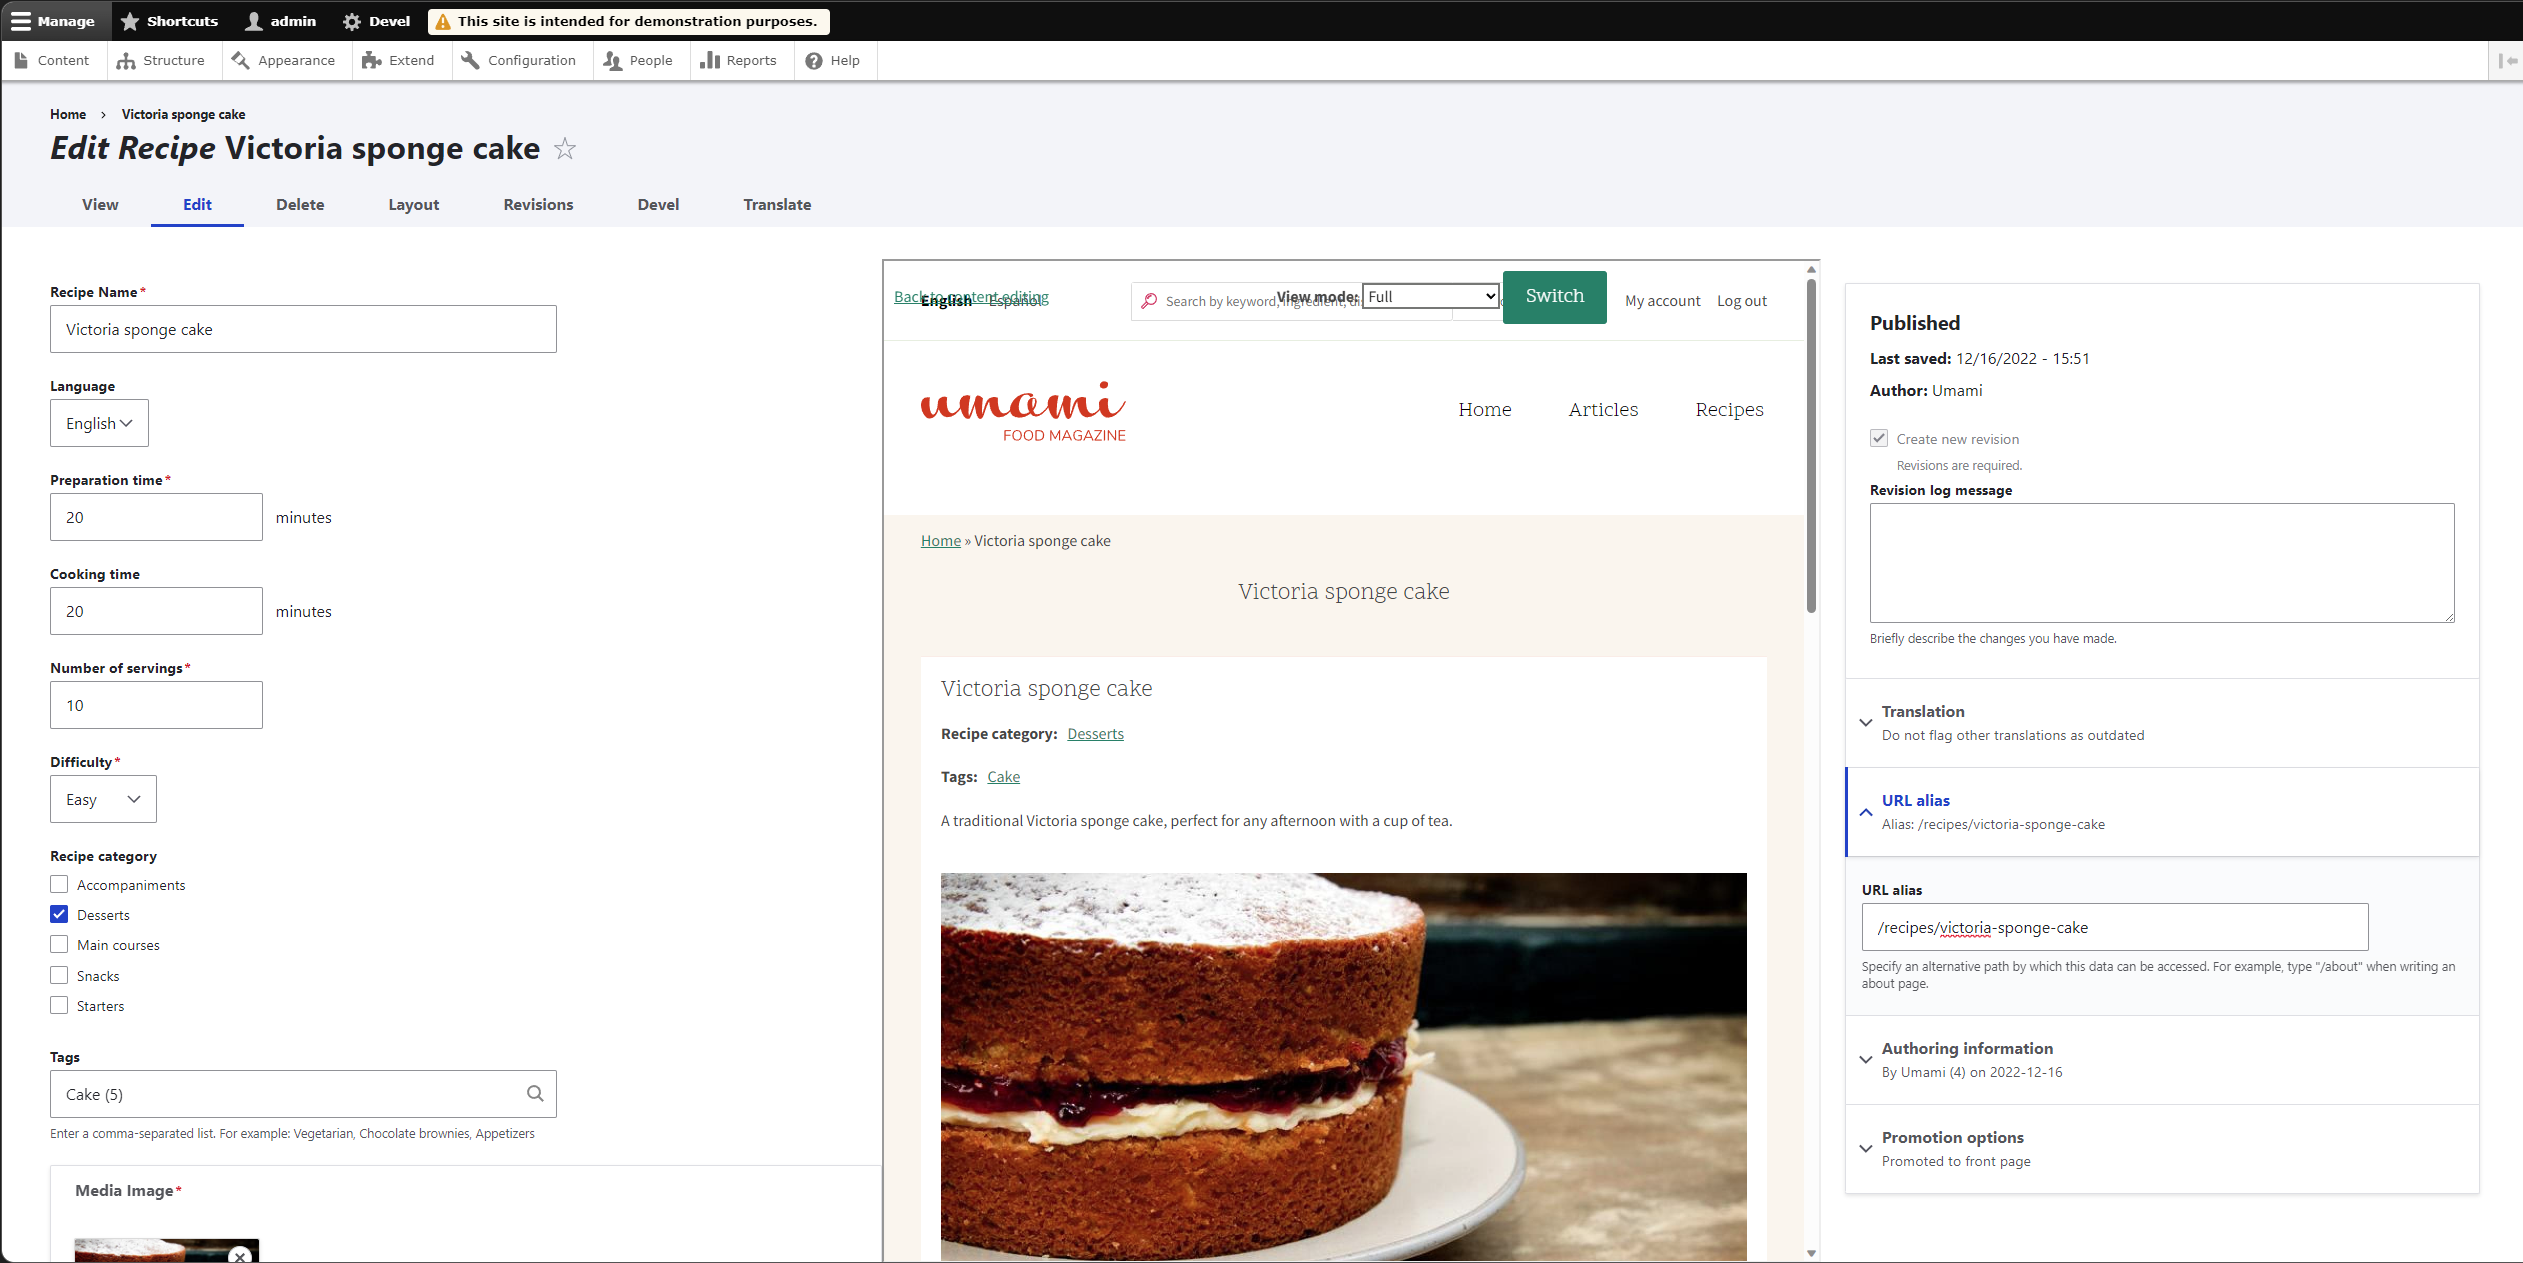Screen dimensions: 2523x1263
Task: Open the Manage hamburger menu
Action: (x=55, y=21)
